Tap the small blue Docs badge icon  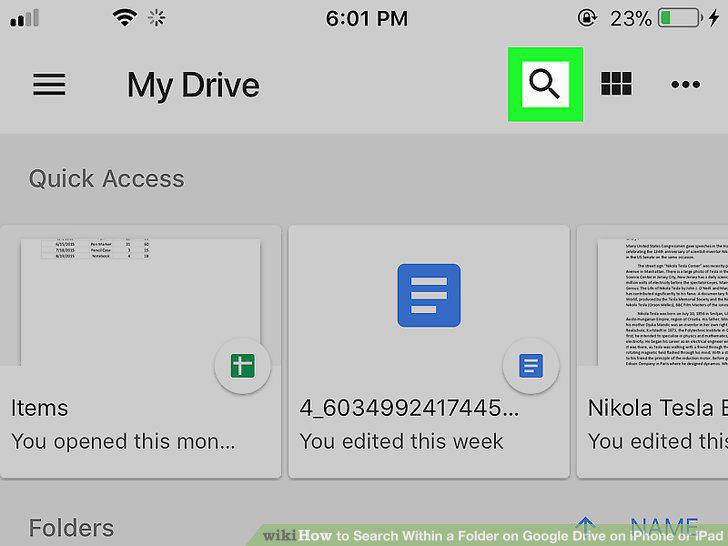pos(531,366)
